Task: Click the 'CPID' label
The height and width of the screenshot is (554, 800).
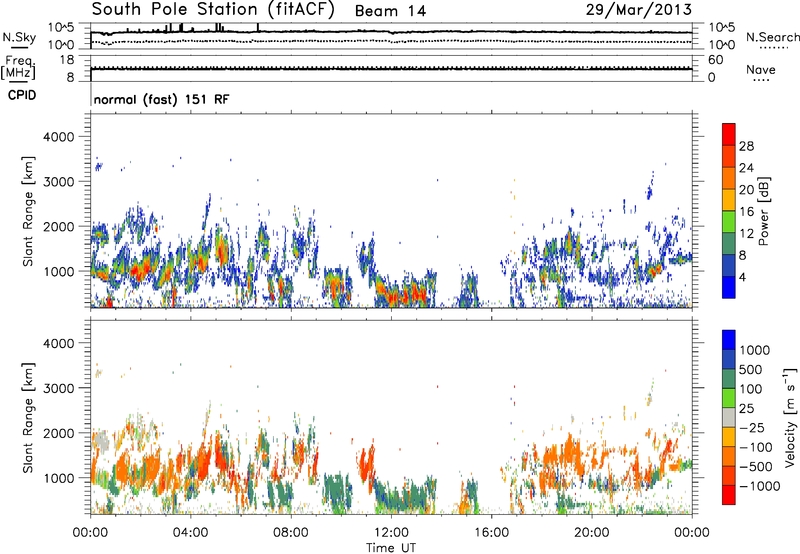Action: click(x=22, y=95)
